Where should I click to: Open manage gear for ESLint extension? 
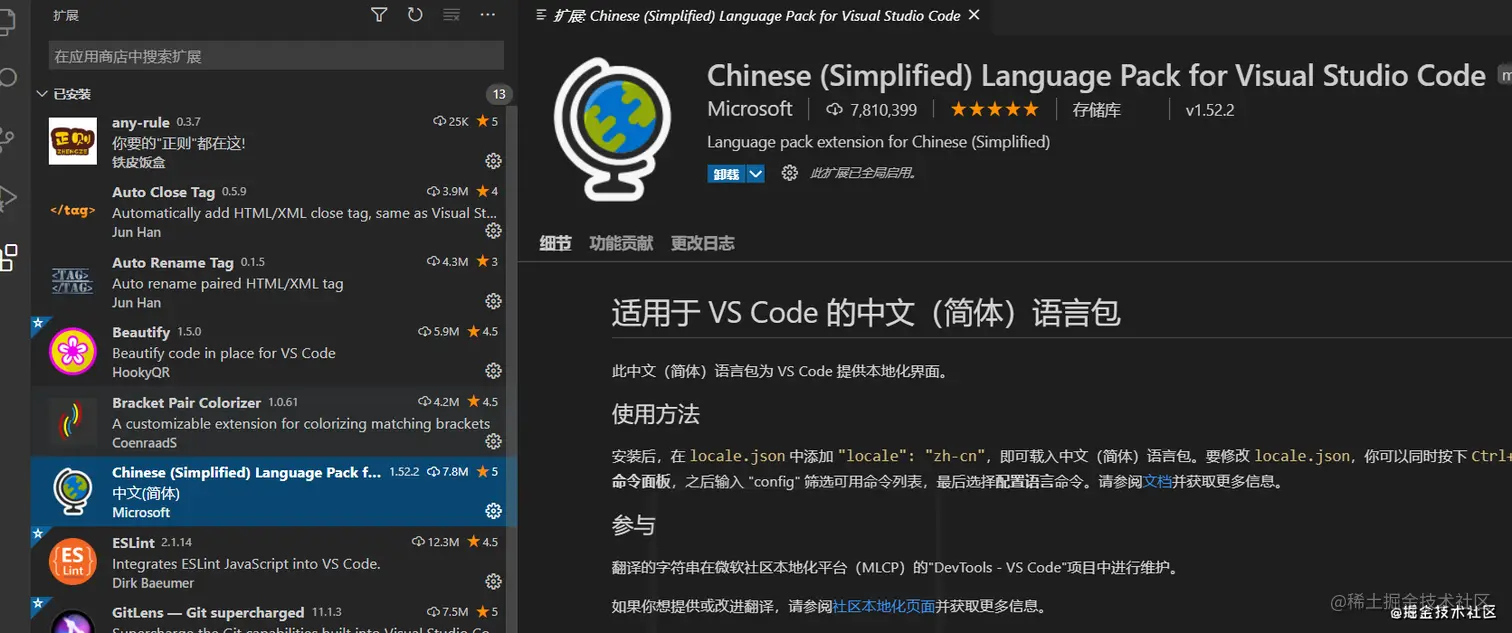493,581
